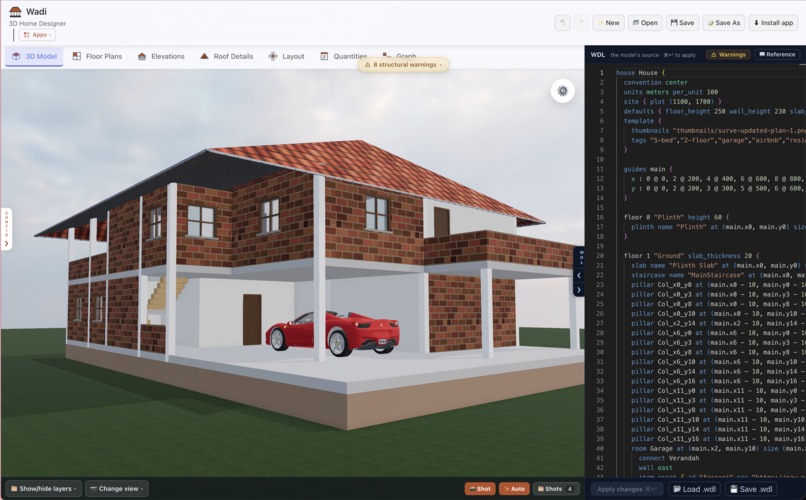Click the 'wall east' code line
This screenshot has width=806, height=500.
click(655, 468)
